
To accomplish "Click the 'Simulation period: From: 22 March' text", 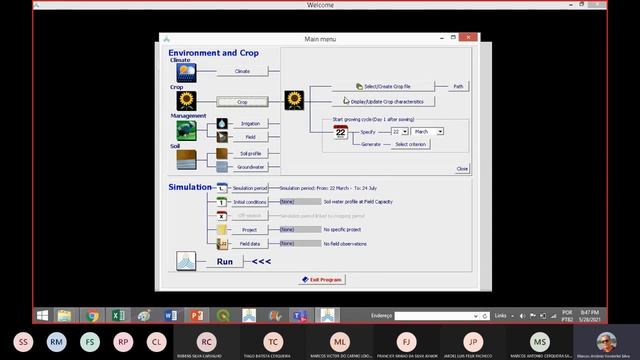I will (314, 188).
